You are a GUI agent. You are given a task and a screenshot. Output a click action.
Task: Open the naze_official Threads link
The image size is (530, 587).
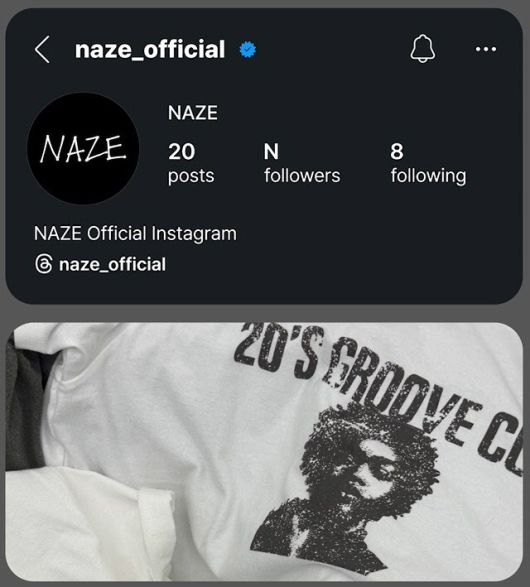pyautogui.click(x=112, y=264)
